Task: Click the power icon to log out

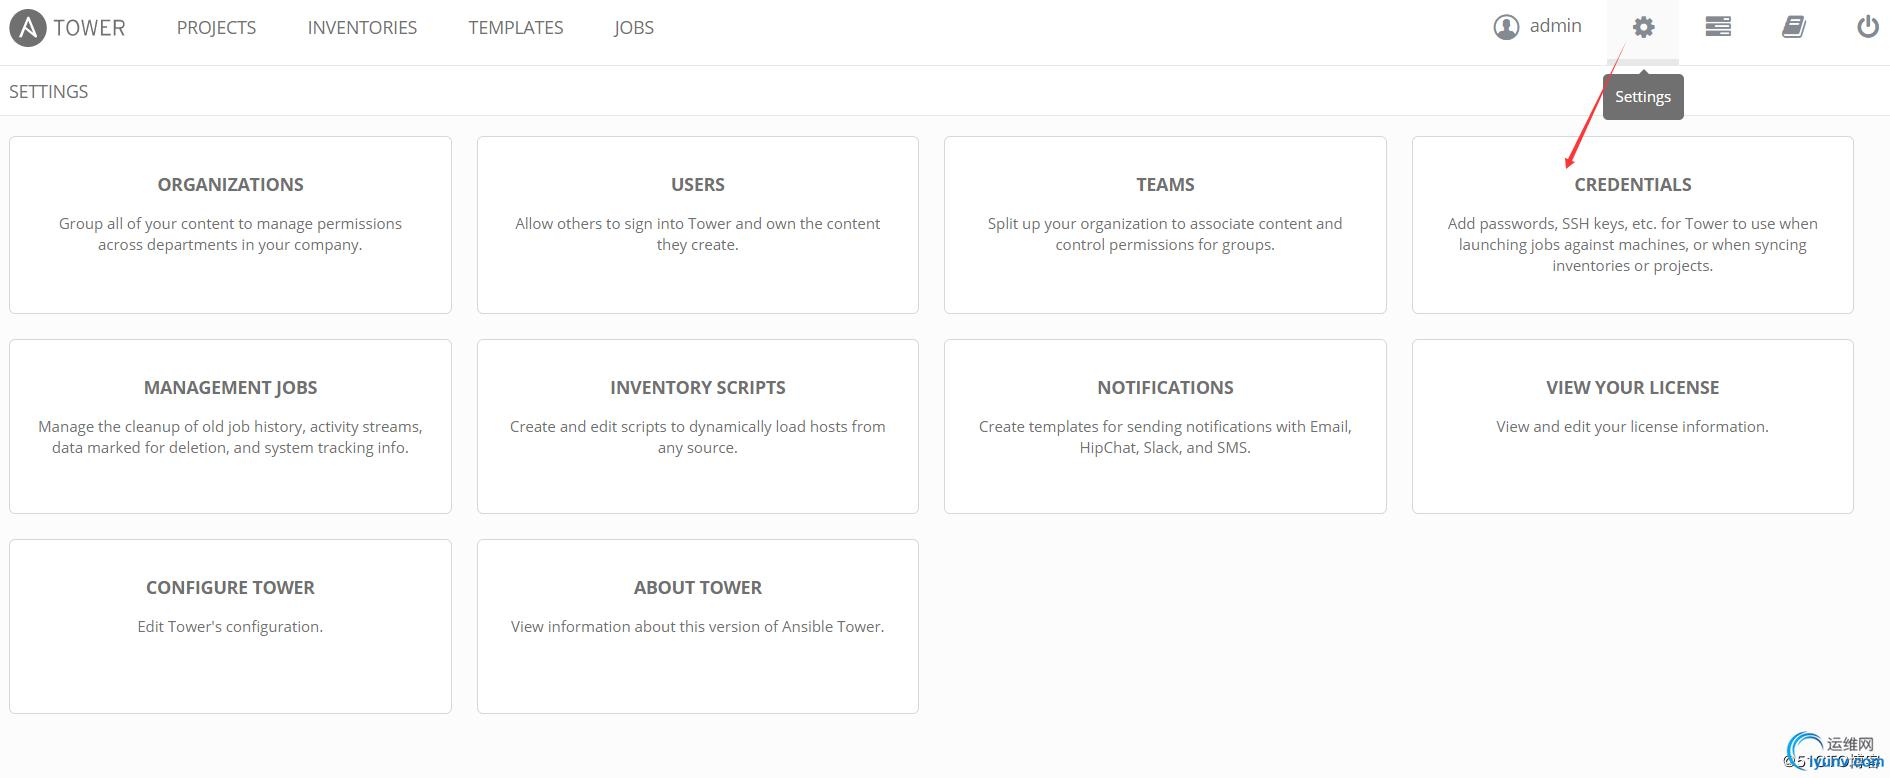Action: coord(1868,27)
